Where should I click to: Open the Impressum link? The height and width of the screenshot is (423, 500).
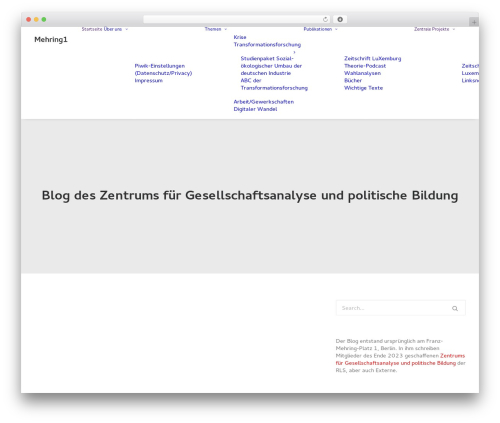click(149, 81)
